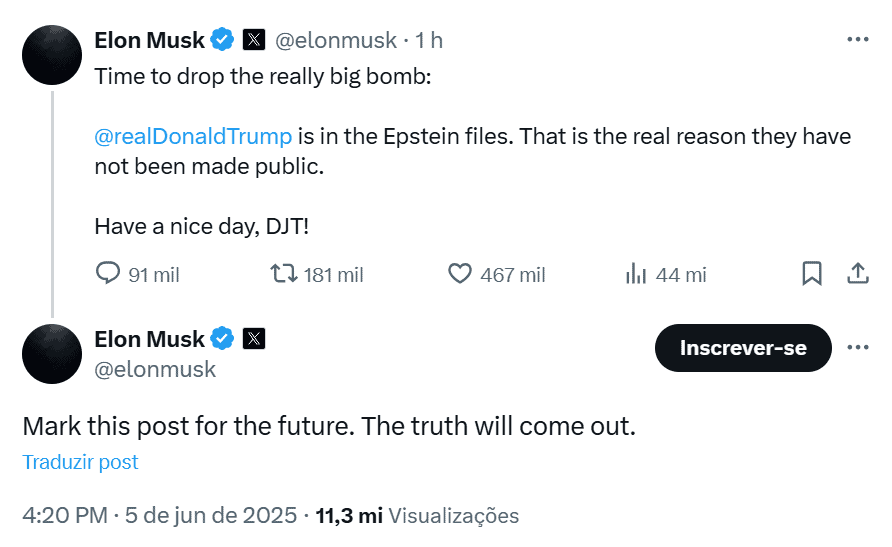View analytics showing 44 mi views
This screenshot has width=892, height=547.
pos(666,274)
